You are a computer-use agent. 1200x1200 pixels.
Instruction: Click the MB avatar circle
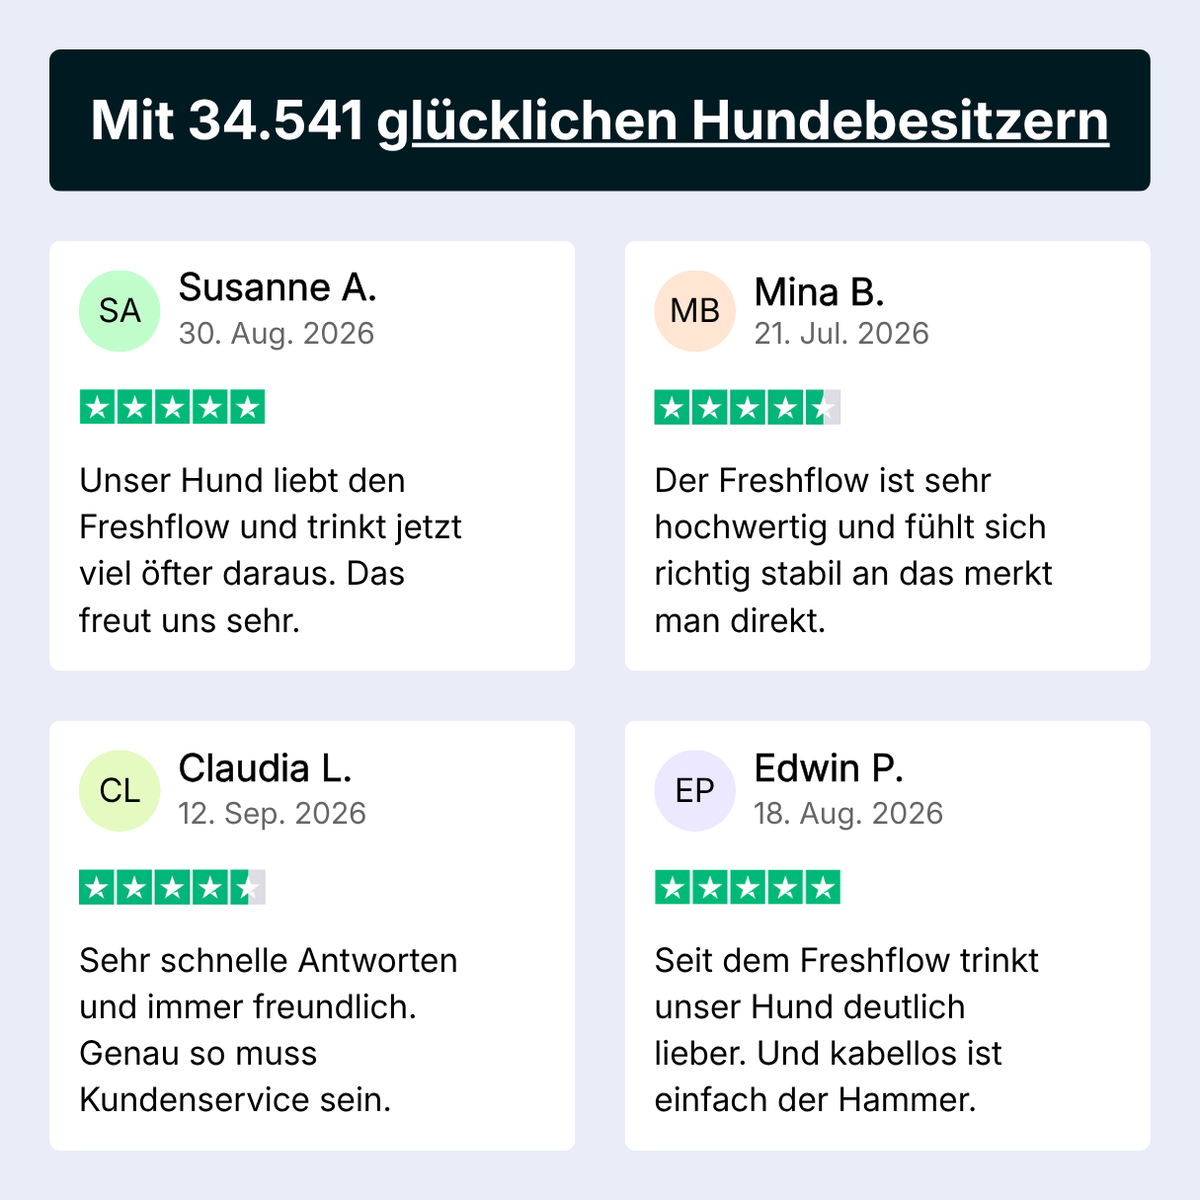(695, 311)
